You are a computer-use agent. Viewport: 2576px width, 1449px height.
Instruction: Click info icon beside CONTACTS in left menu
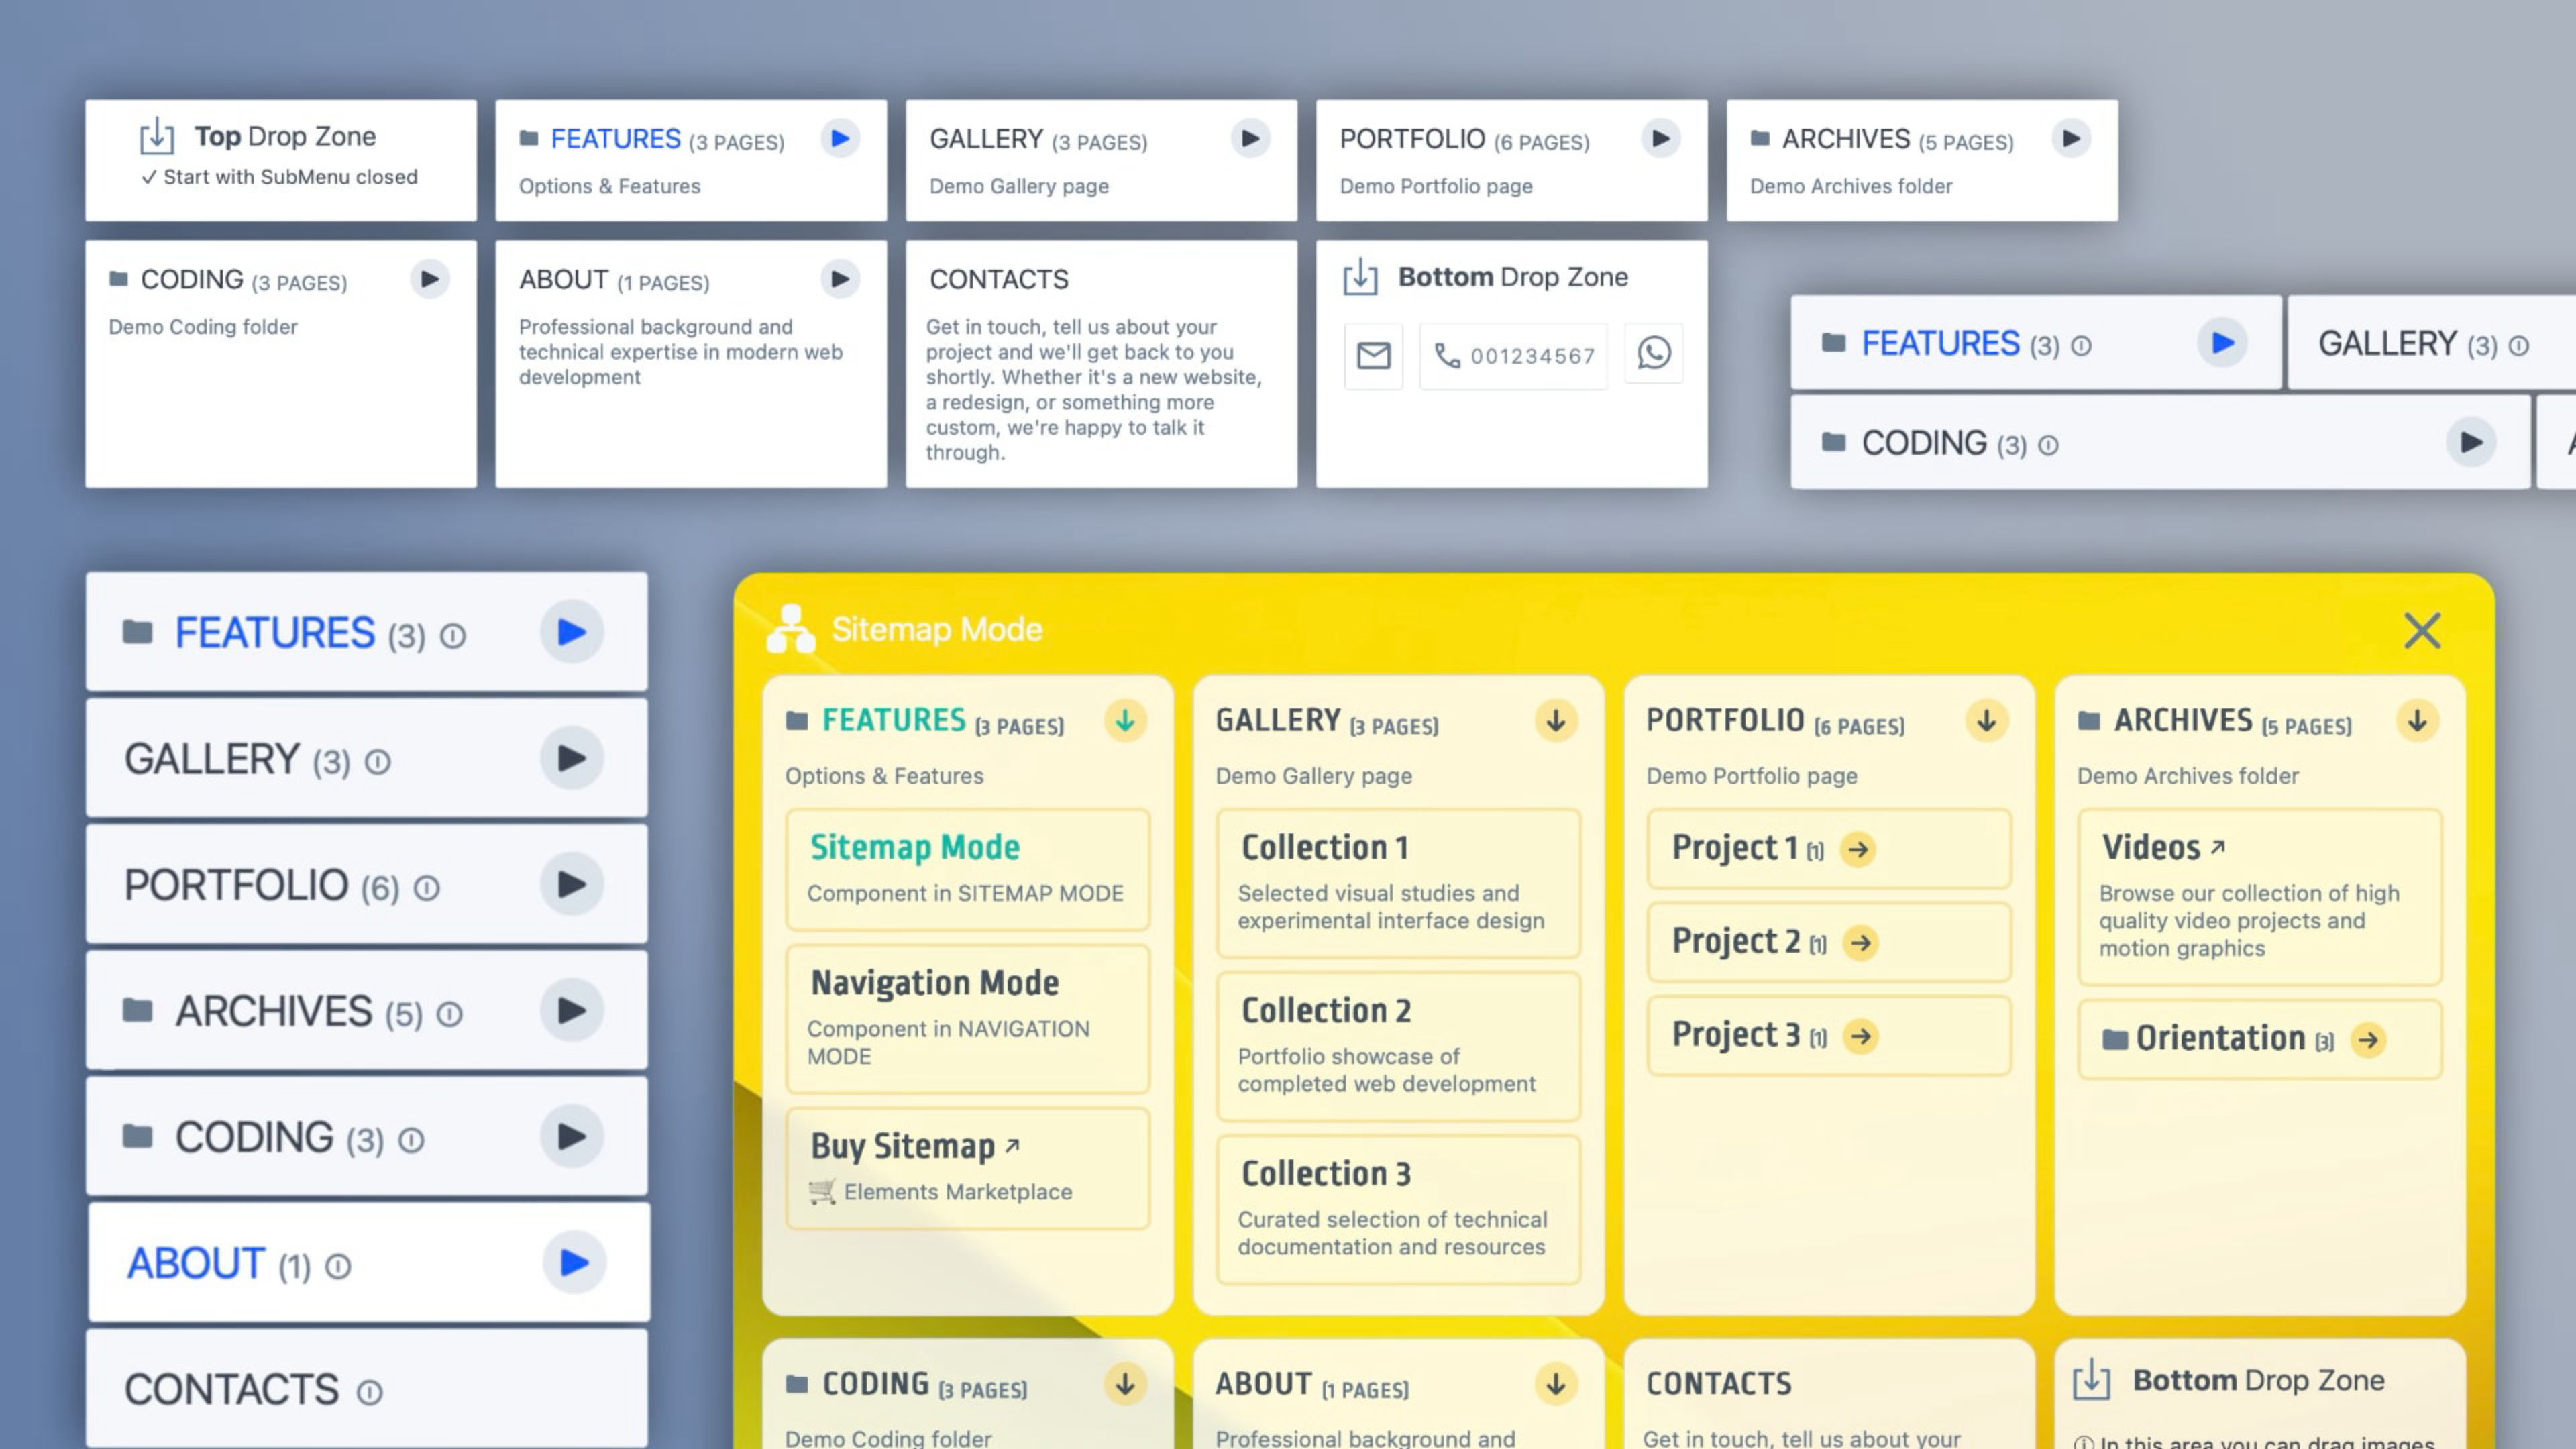click(370, 1392)
